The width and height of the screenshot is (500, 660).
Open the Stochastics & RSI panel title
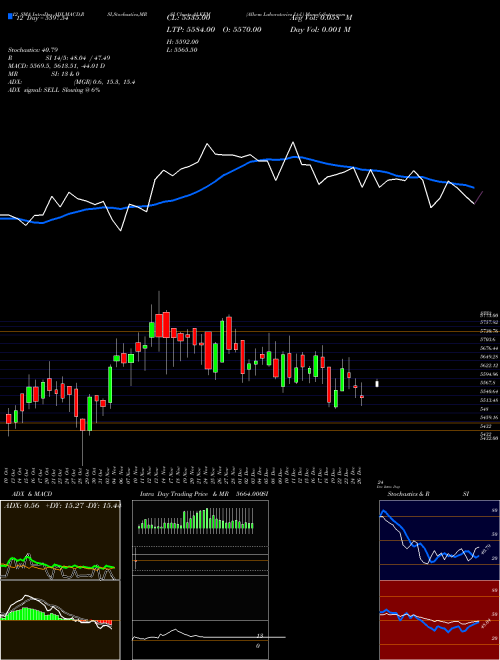click(428, 494)
